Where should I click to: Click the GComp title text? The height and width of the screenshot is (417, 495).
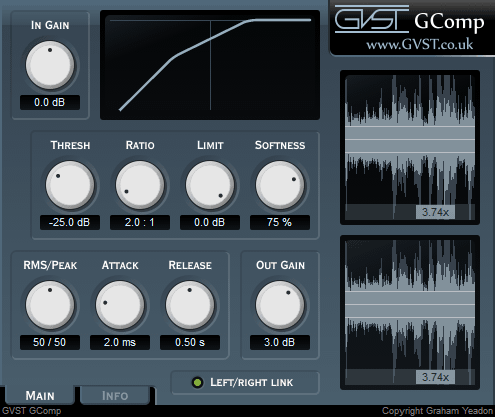coord(449,22)
